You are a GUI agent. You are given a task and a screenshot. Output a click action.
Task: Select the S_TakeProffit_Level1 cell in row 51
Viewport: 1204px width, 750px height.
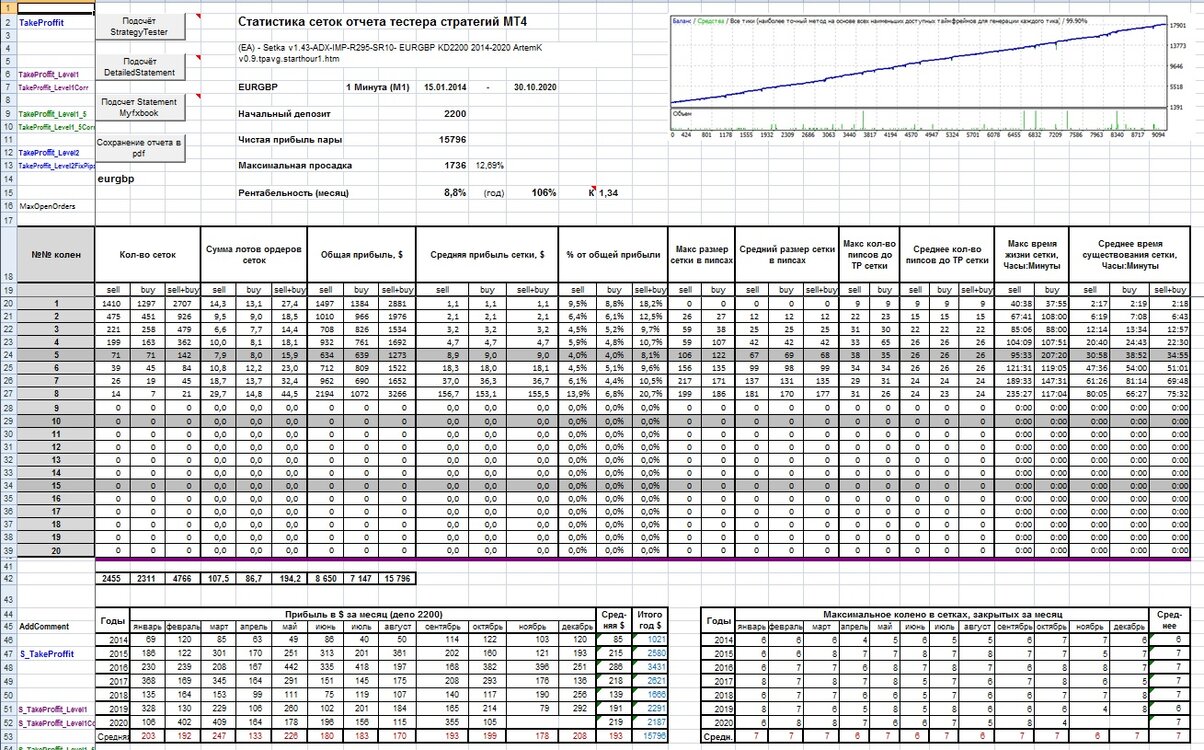pos(56,708)
